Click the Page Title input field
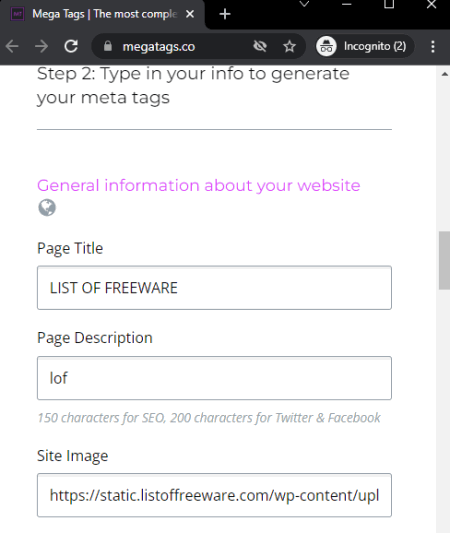The height and width of the screenshot is (533, 450). [214, 288]
